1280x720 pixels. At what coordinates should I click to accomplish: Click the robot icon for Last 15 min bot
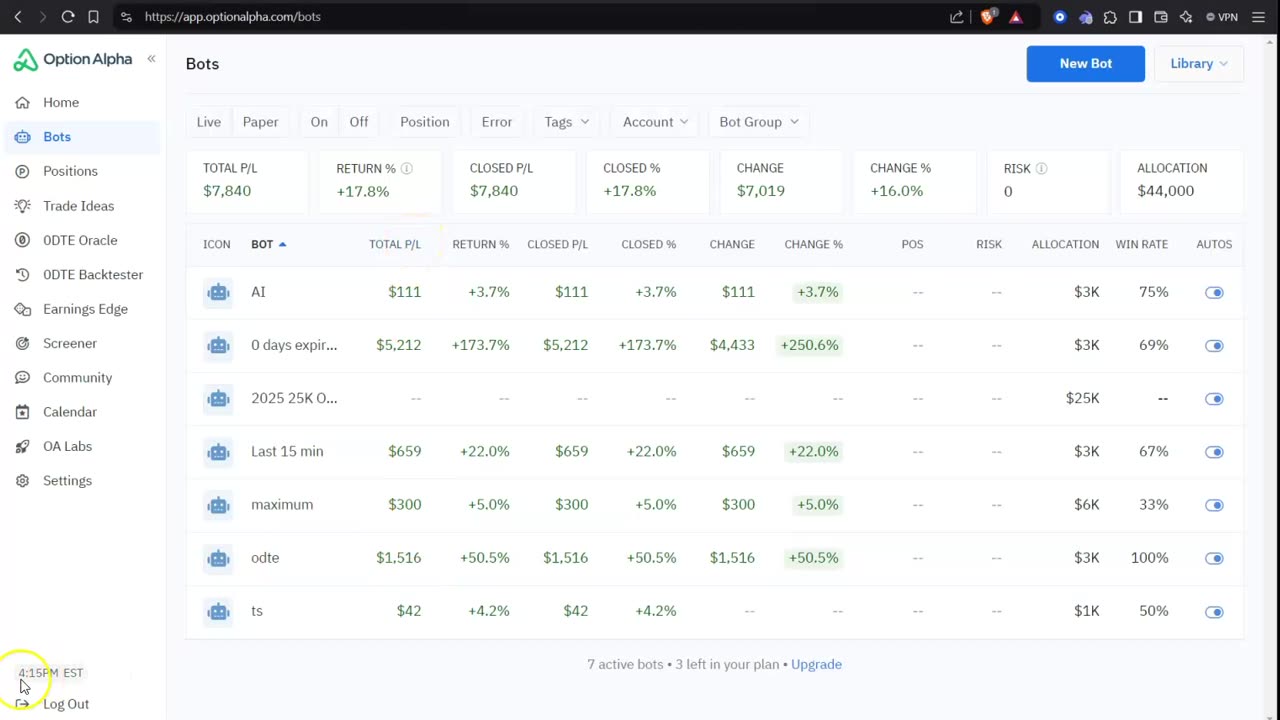click(x=218, y=451)
